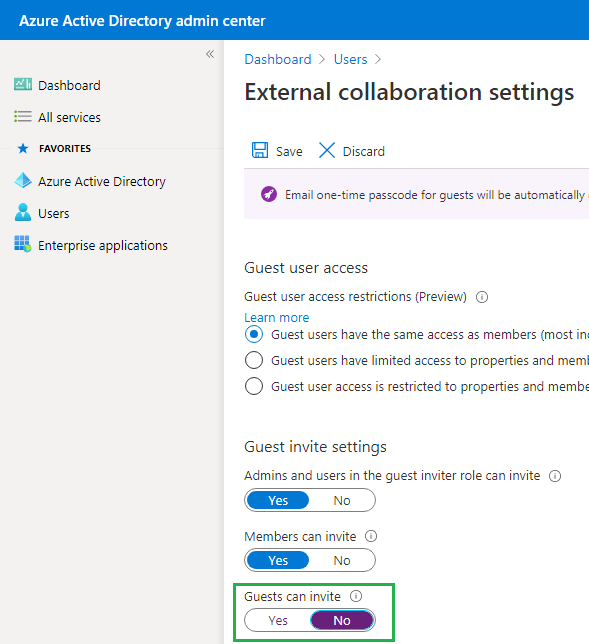The width and height of the screenshot is (589, 644).
Task: Set guest inviter role invite to No
Action: (342, 500)
